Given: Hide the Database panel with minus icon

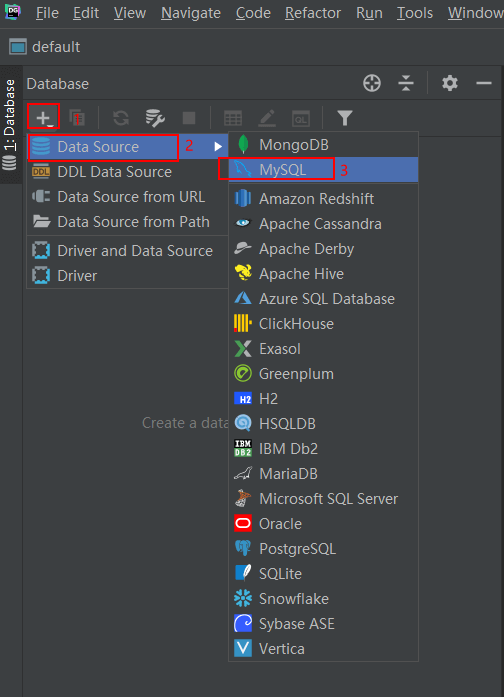Looking at the screenshot, I should pyautogui.click(x=484, y=83).
